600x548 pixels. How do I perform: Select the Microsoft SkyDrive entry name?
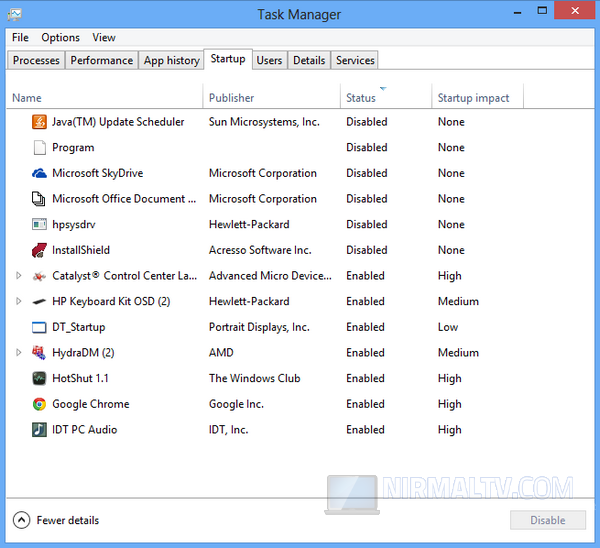click(x=98, y=173)
